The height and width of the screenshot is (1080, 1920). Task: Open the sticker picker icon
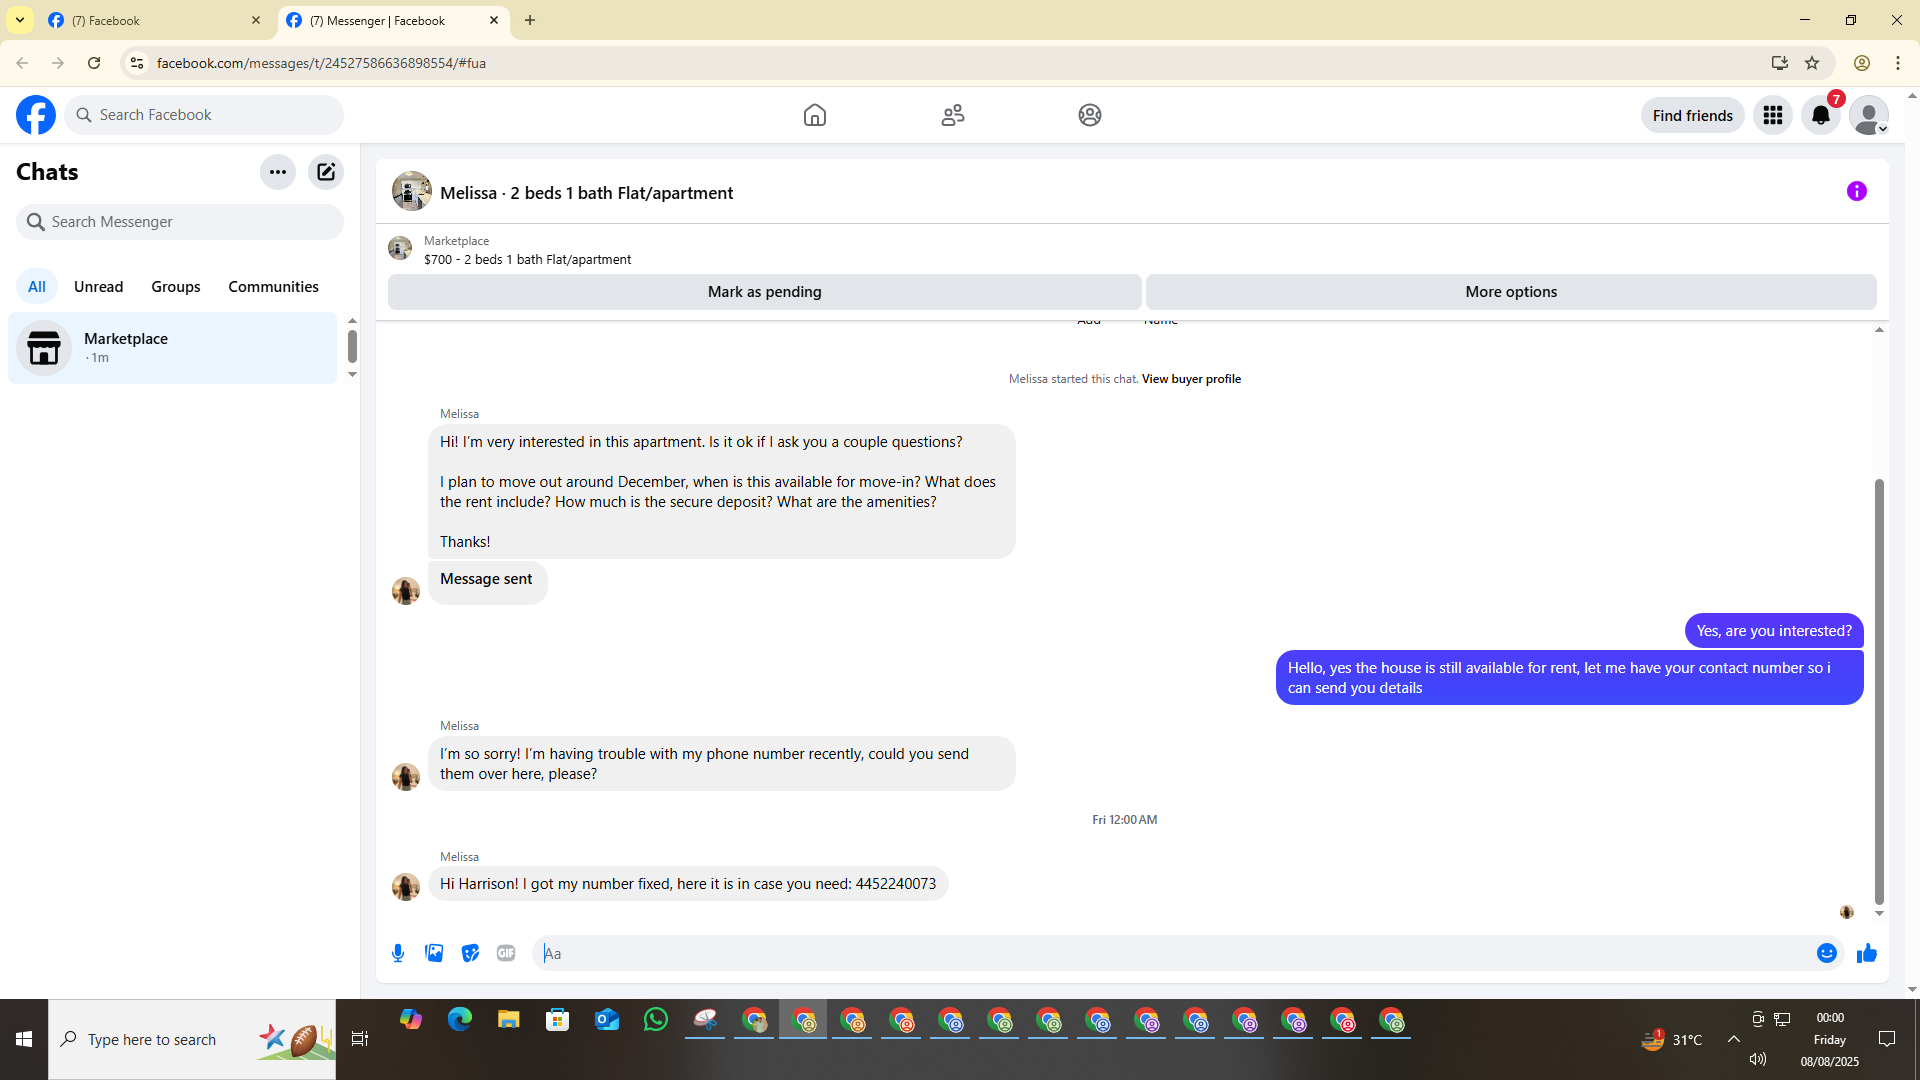click(x=470, y=953)
